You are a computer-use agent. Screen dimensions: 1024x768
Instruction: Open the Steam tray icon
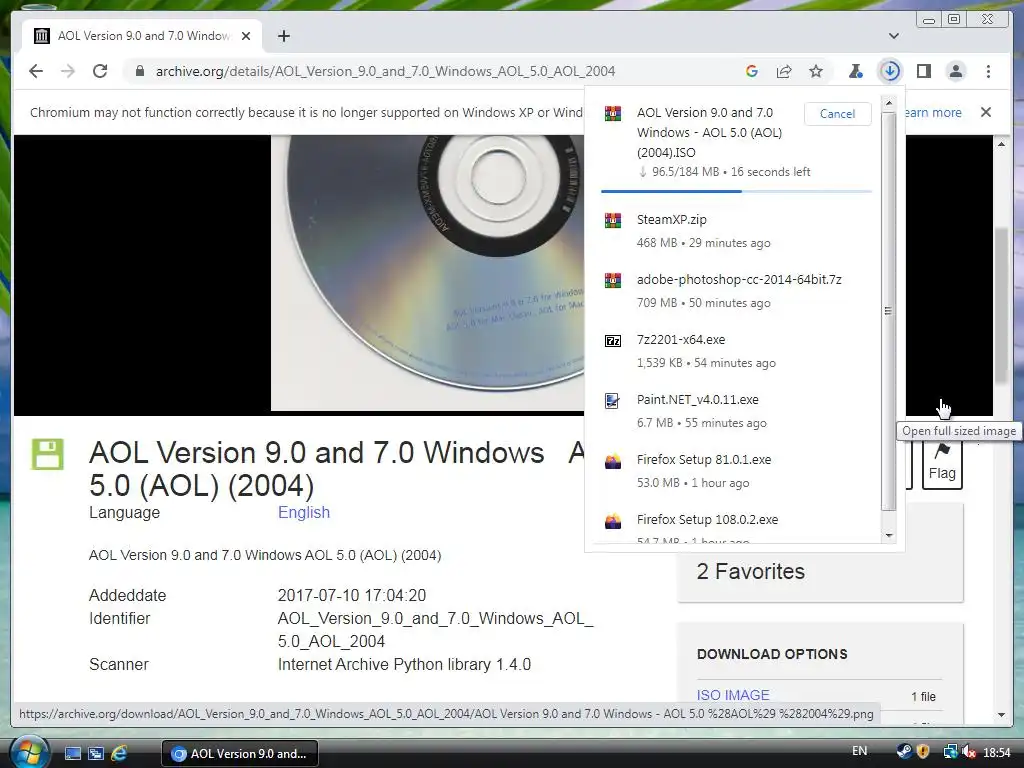click(x=904, y=752)
